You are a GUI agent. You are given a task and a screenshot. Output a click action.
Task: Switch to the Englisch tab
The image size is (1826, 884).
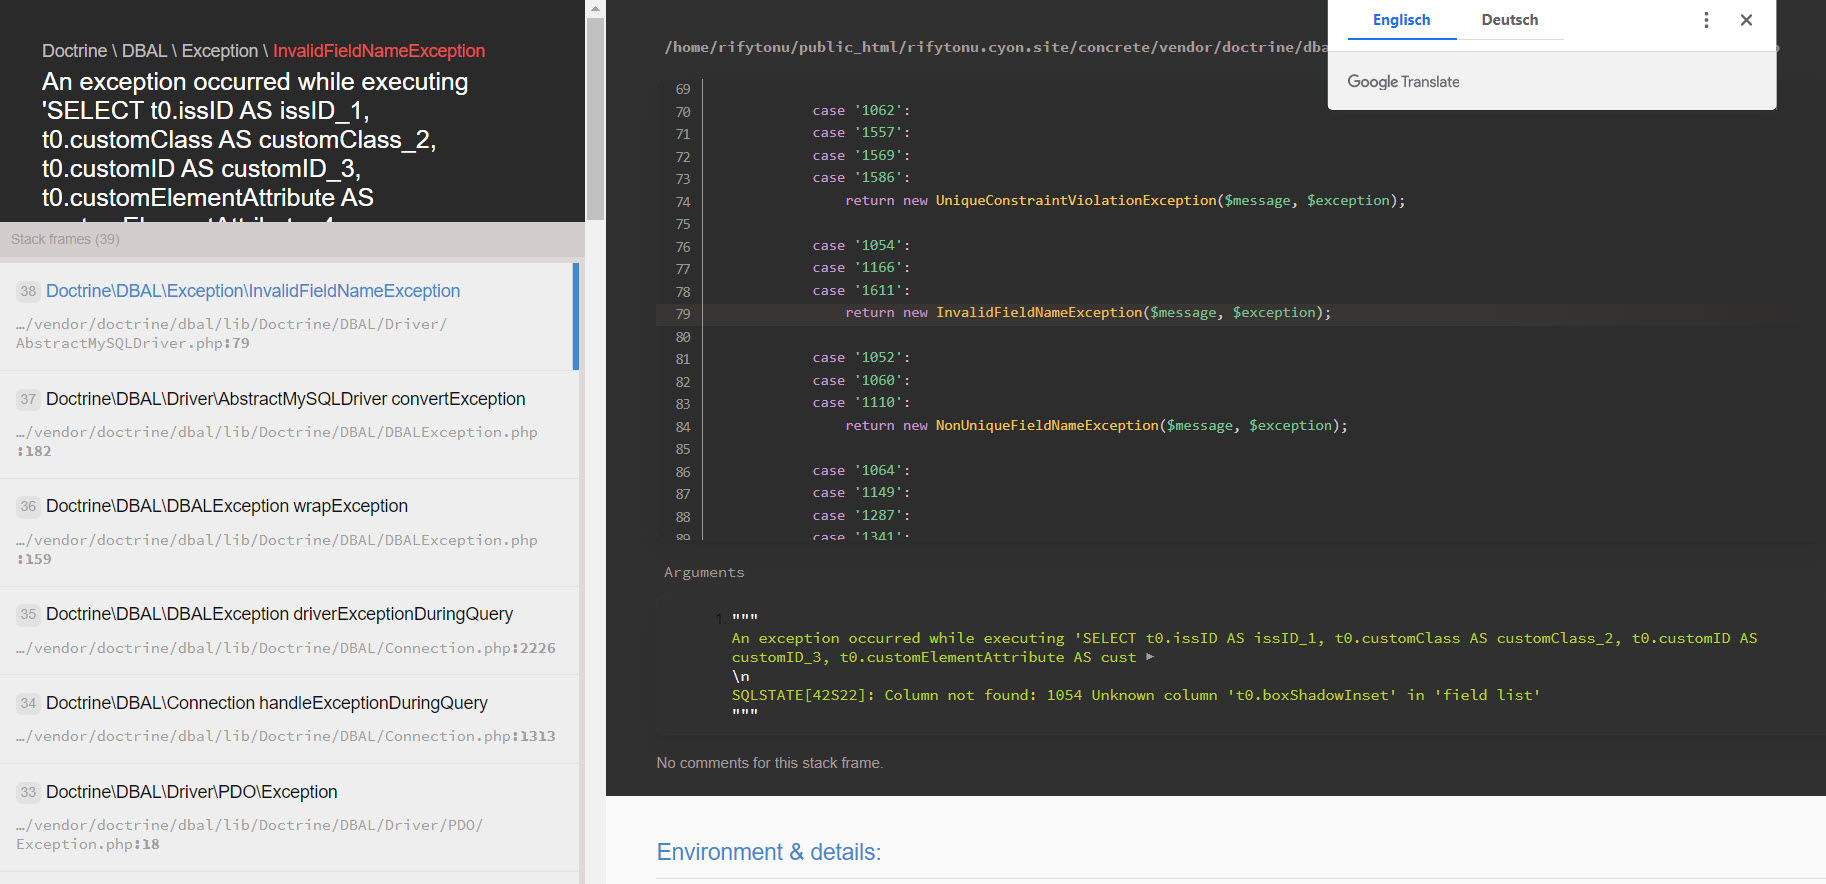[x=1401, y=20]
